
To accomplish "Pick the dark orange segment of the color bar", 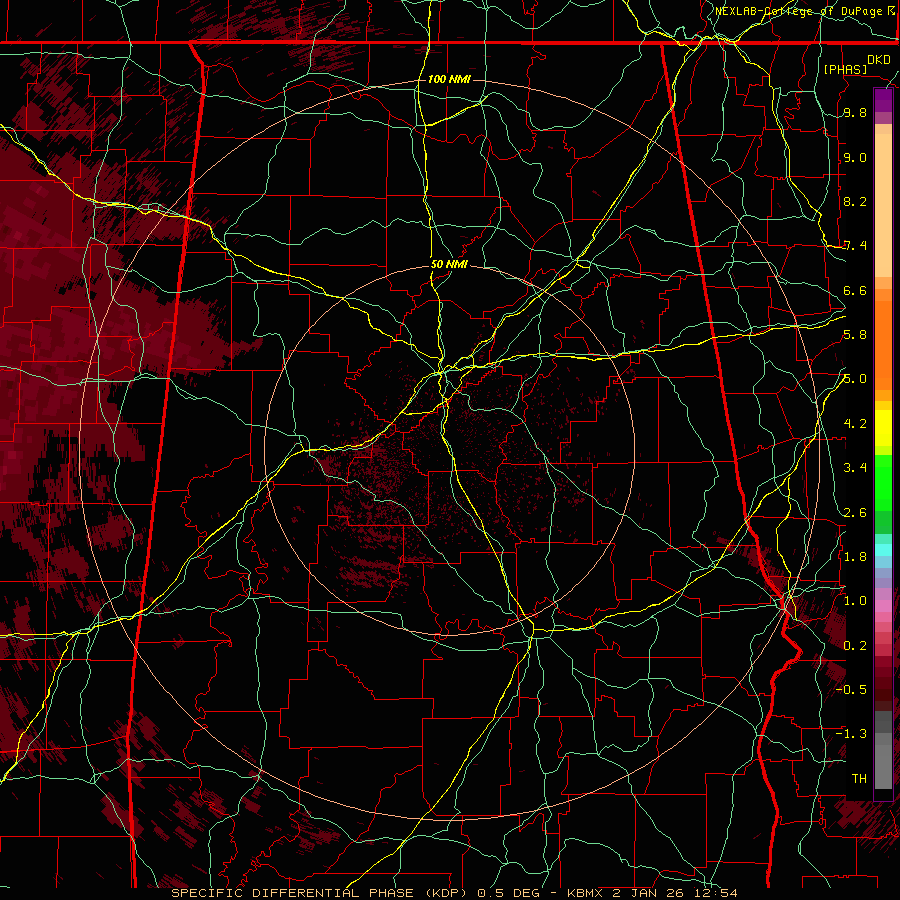I will coord(883,344).
